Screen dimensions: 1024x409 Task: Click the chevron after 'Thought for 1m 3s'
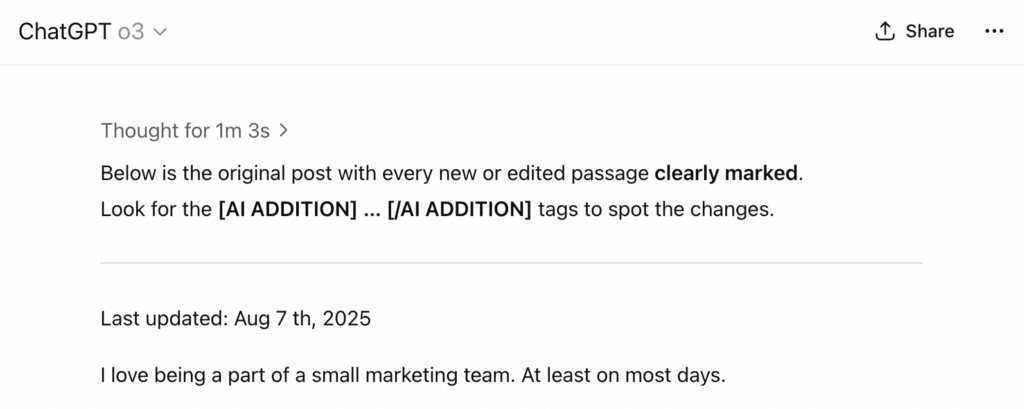[283, 131]
